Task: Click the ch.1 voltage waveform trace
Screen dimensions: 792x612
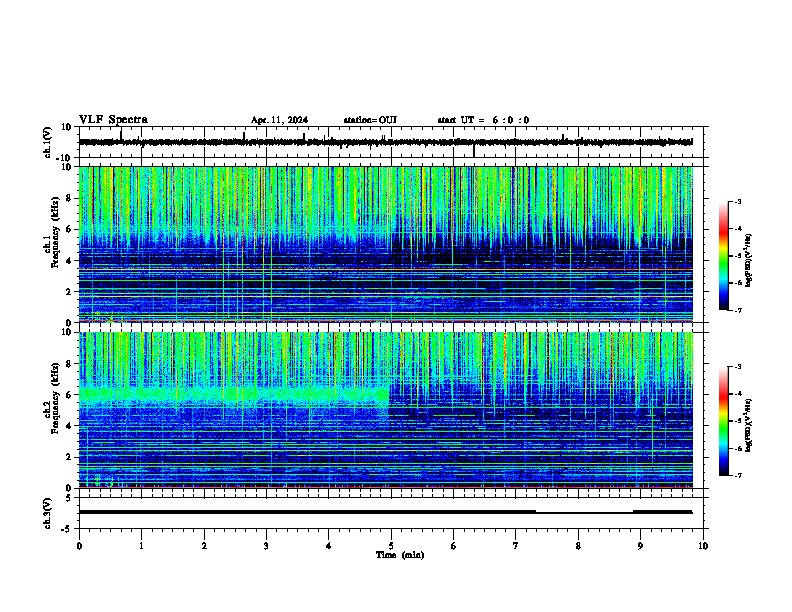Action: pos(385,142)
